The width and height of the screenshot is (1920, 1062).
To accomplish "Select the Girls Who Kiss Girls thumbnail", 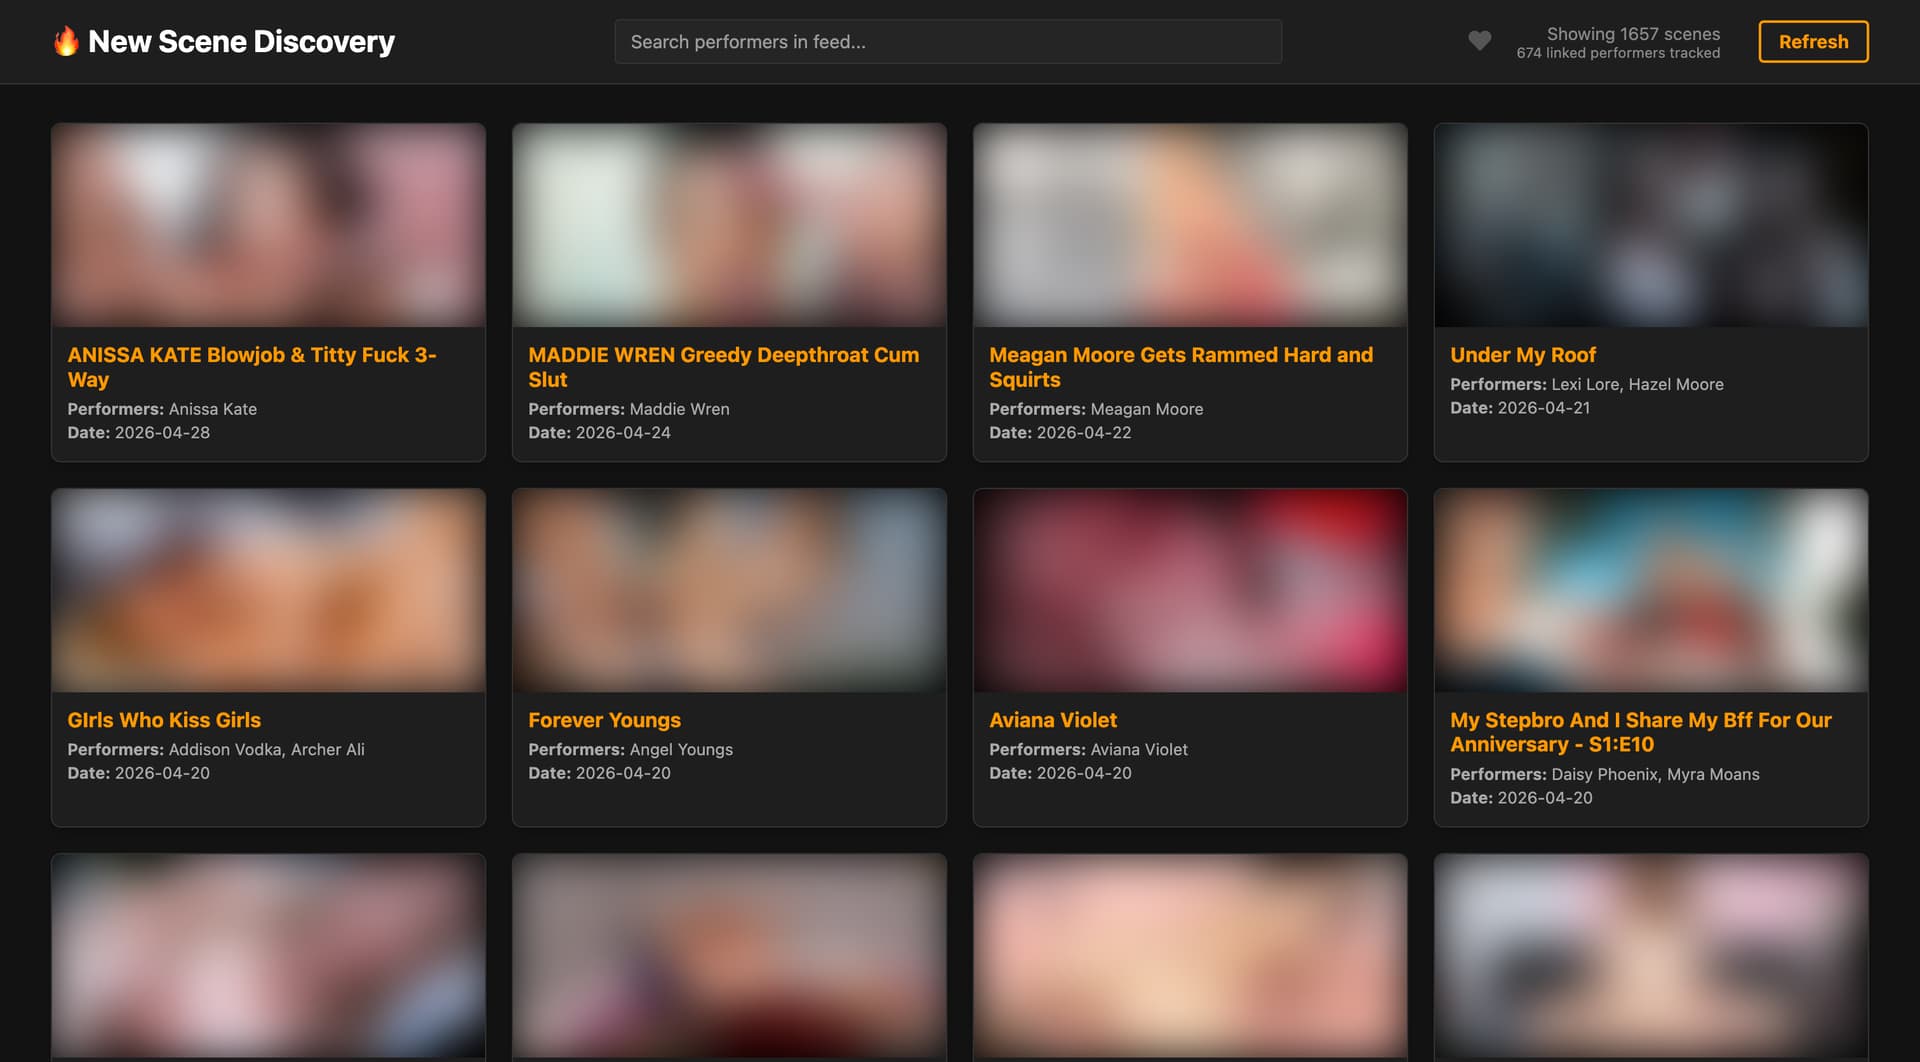I will coord(268,590).
